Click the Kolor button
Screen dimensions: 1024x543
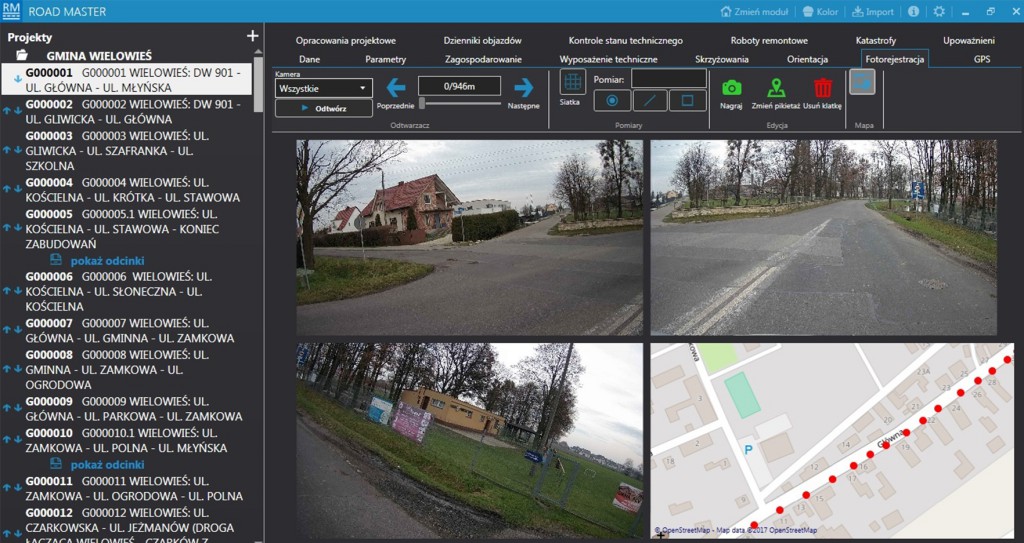820,12
